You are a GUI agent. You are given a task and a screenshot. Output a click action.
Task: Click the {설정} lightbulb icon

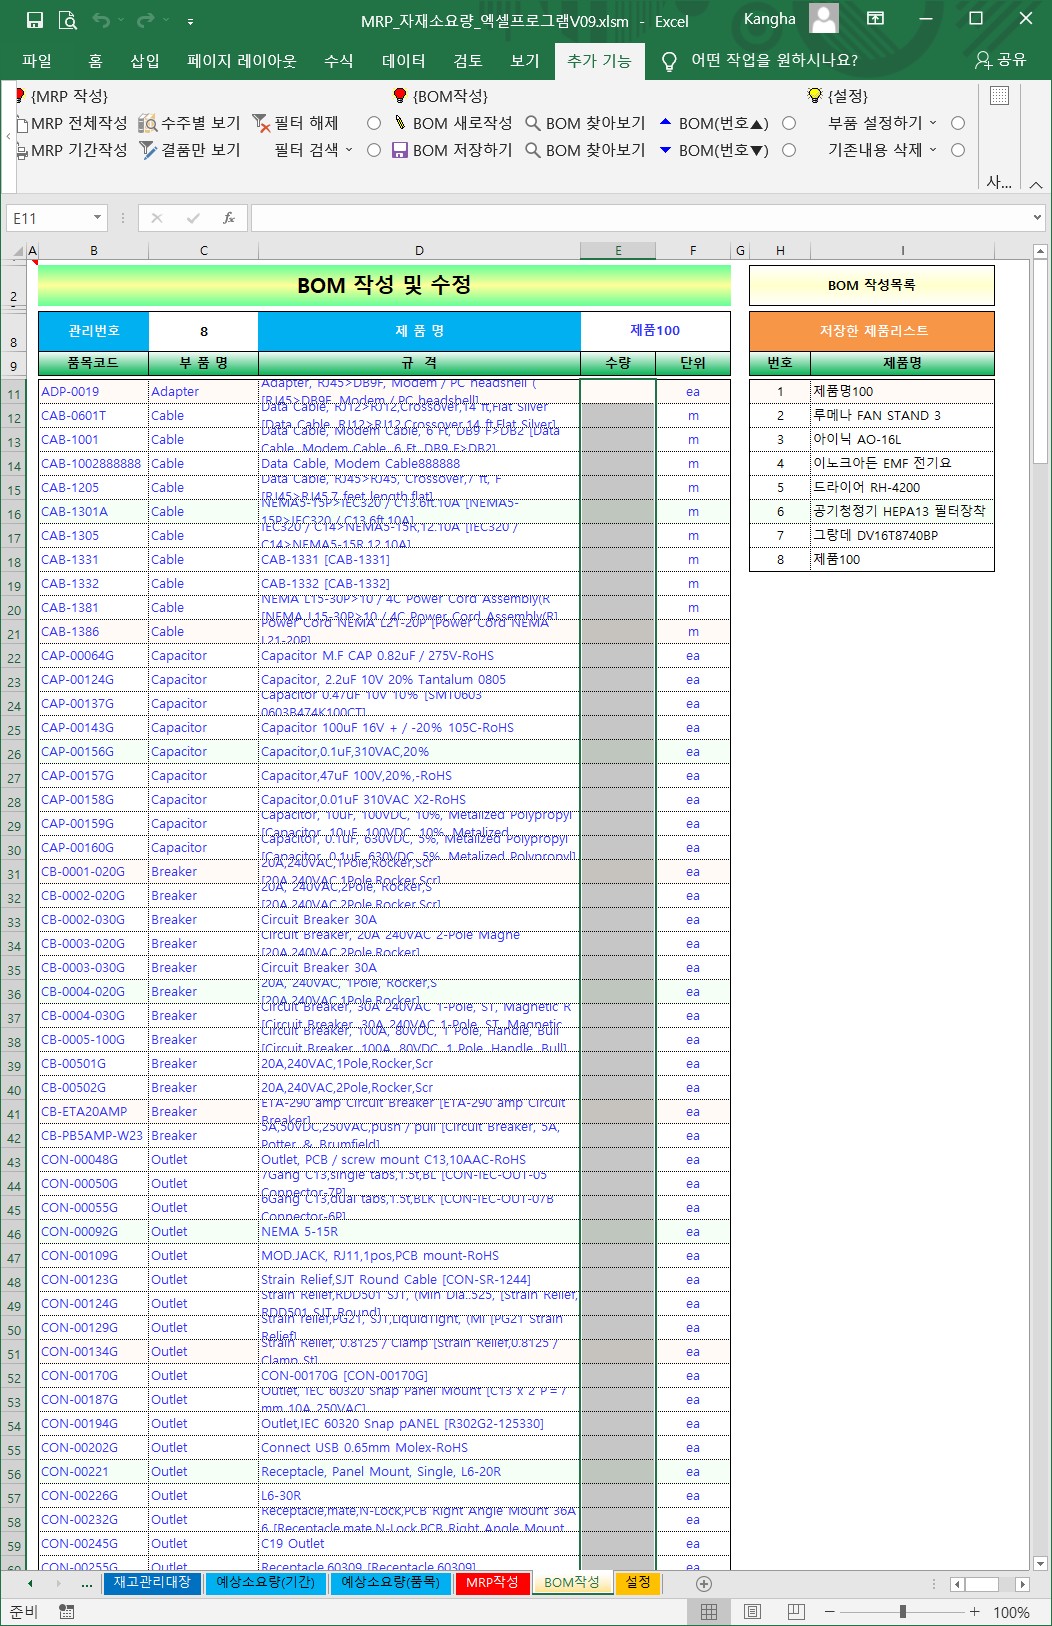pyautogui.click(x=815, y=95)
